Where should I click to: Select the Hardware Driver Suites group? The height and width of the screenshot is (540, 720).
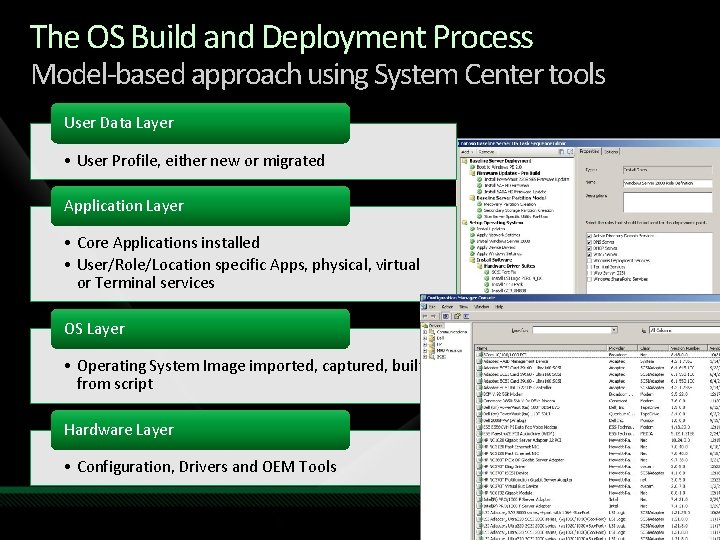(509, 266)
